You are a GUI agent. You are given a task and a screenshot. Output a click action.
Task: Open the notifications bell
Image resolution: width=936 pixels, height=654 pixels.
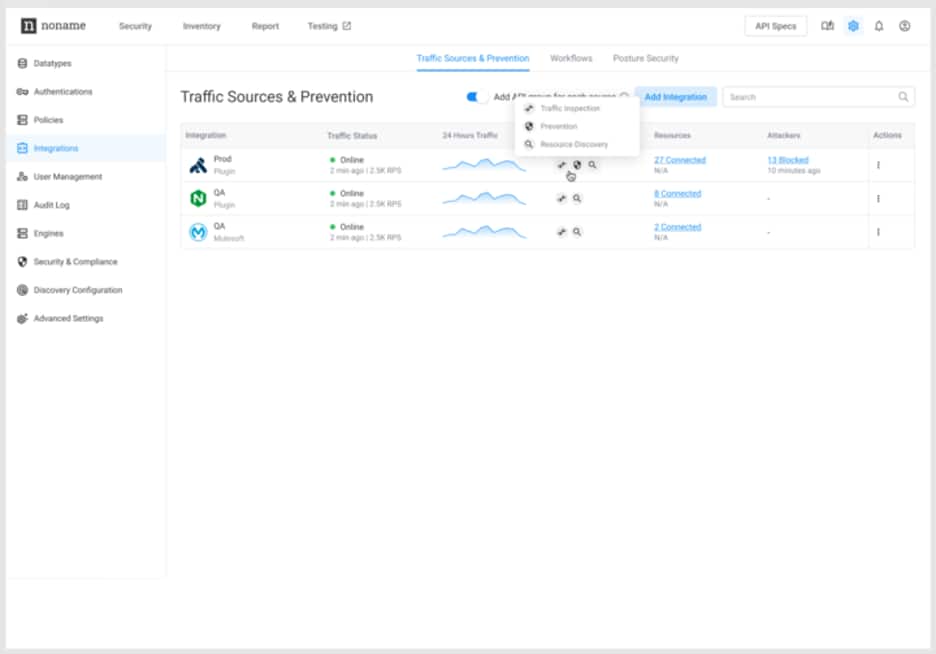pos(879,26)
